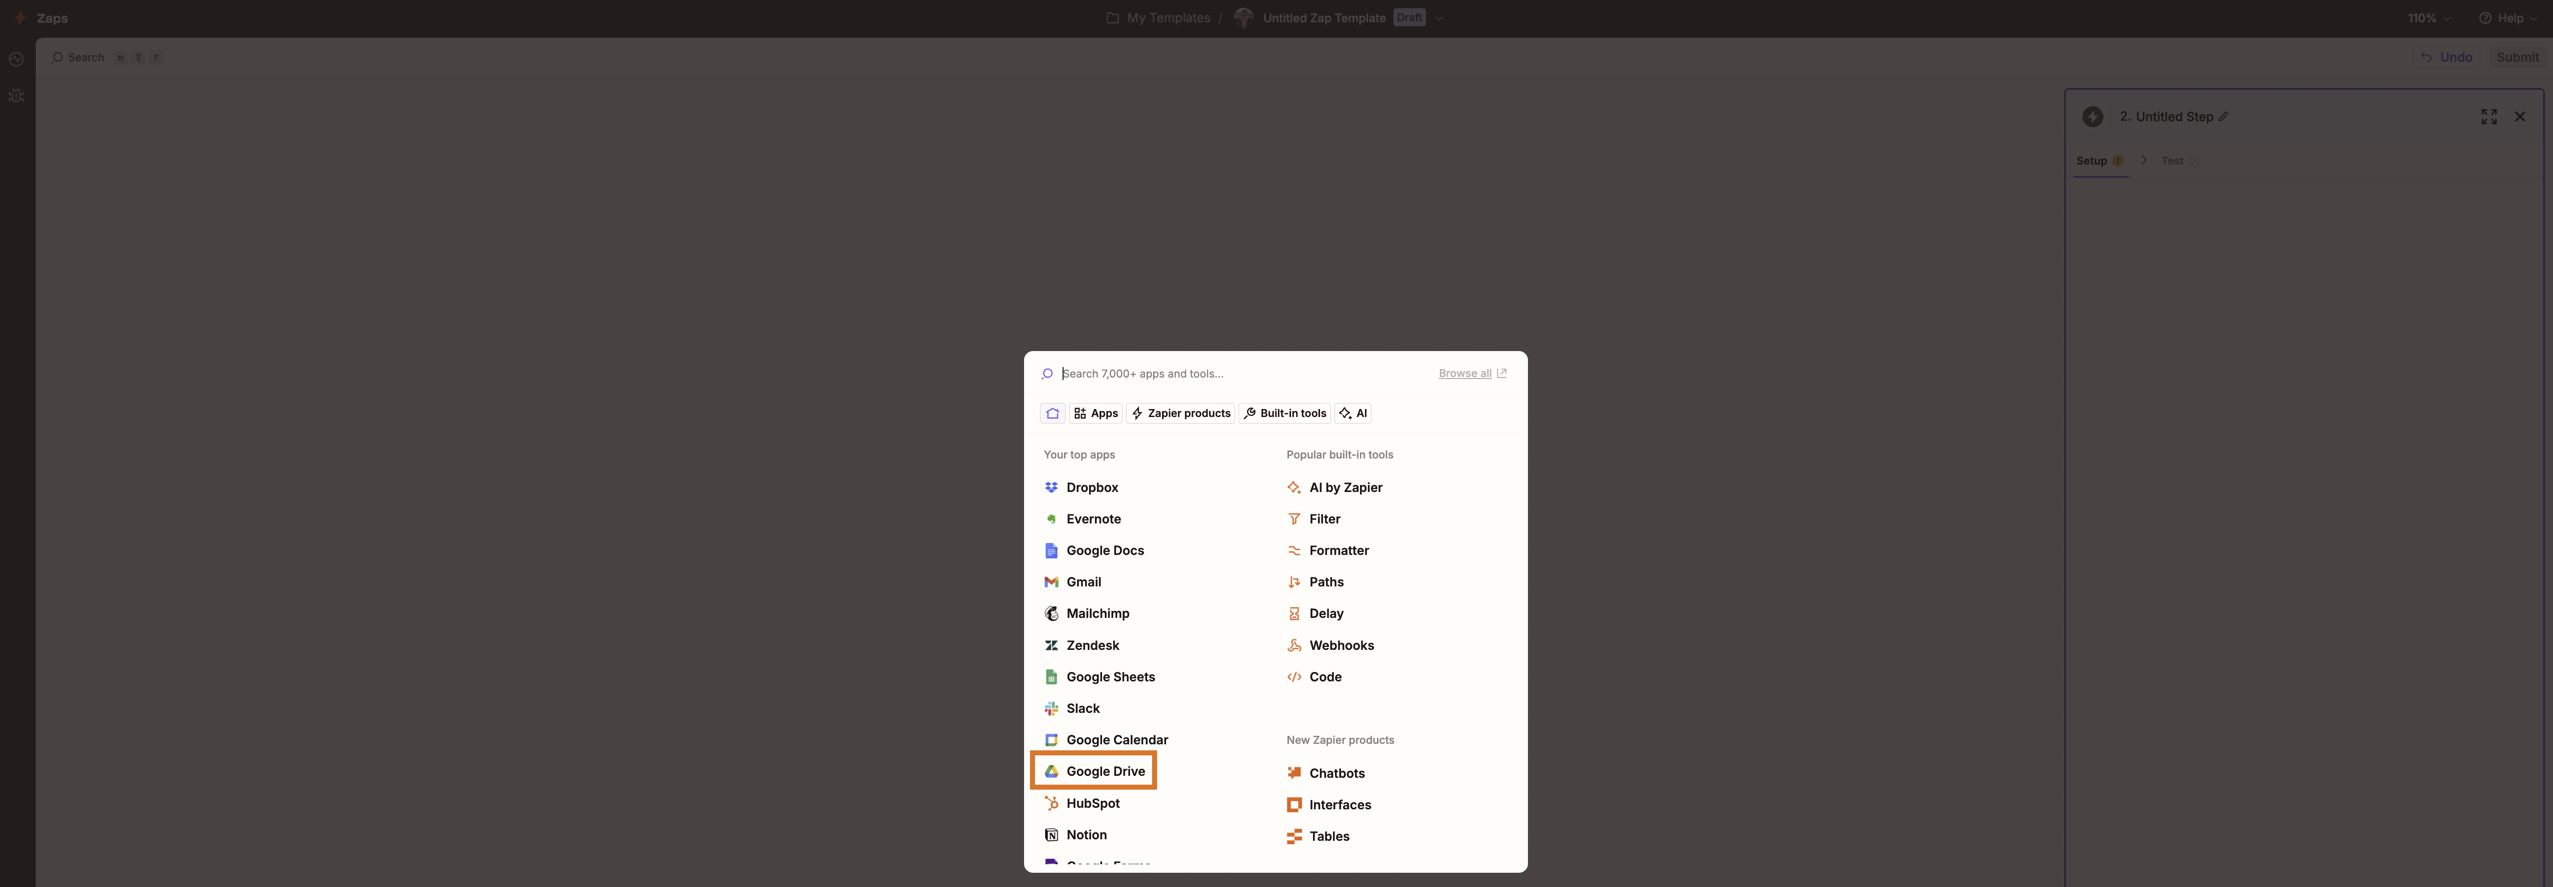Viewport: 2553px width, 887px height.
Task: Expand the step panel to fullscreen
Action: tap(2488, 117)
